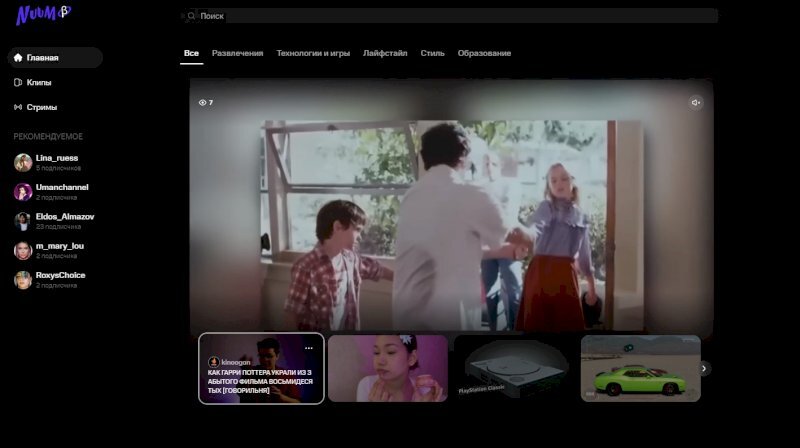The image size is (800, 448).
Task: Click the Главная home icon
Action: [x=18, y=58]
